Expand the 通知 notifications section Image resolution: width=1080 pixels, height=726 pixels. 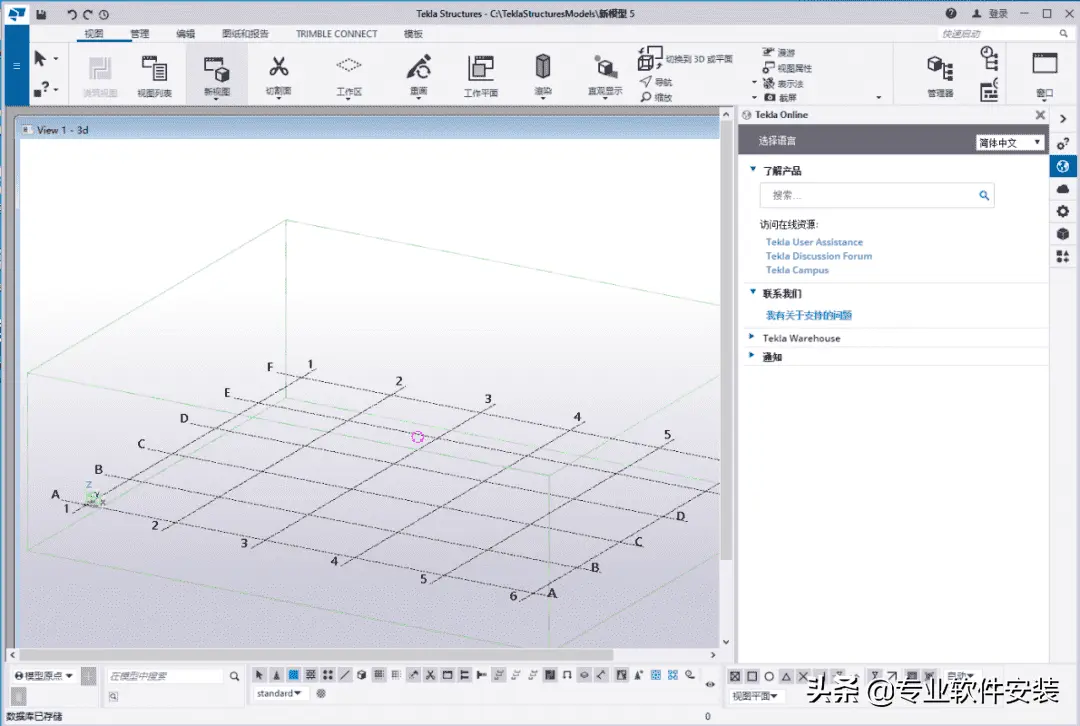click(751, 355)
